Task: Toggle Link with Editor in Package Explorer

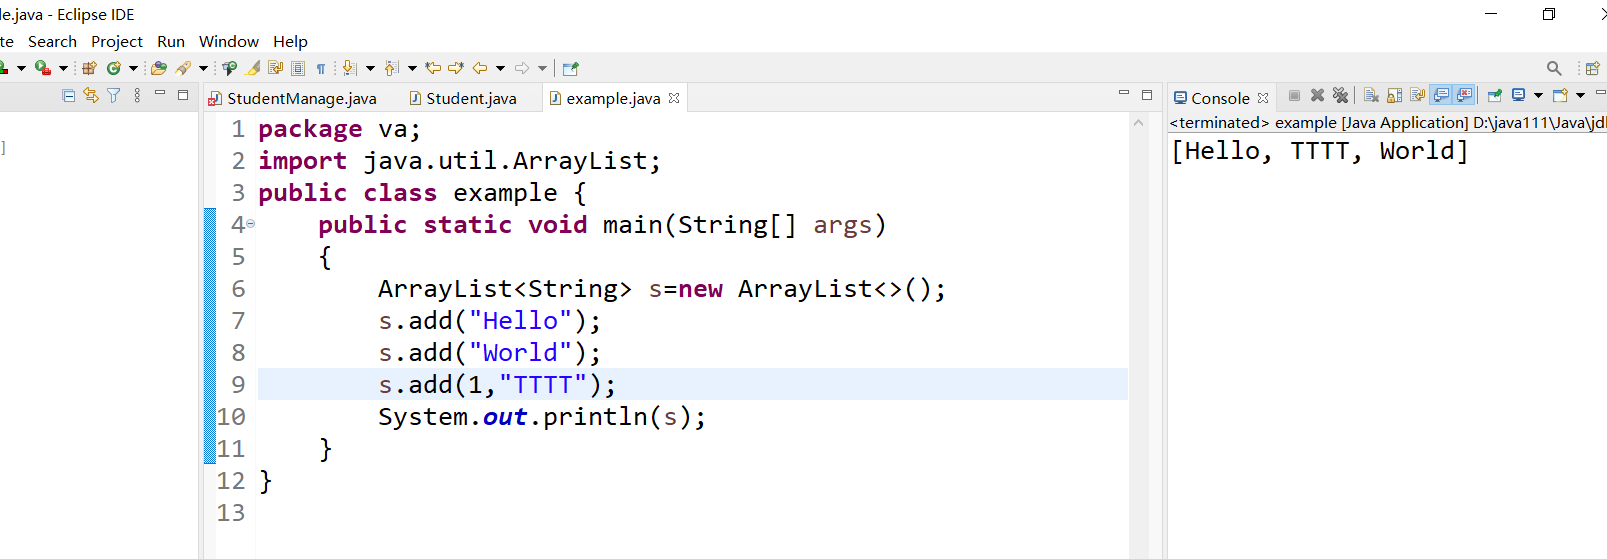Action: click(91, 95)
